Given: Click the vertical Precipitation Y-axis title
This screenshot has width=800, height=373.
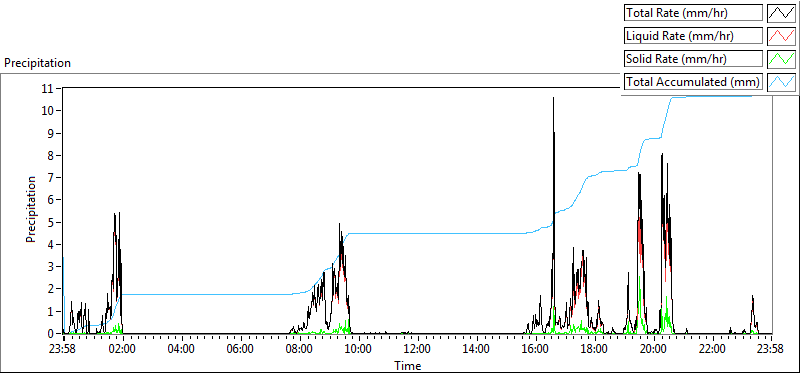Looking at the screenshot, I should point(31,209).
